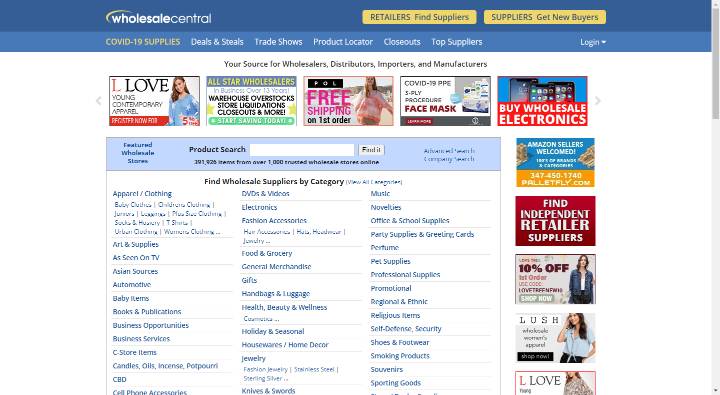Open the COVID-19 SUPPLIES menu item
The height and width of the screenshot is (395, 720).
[143, 42]
